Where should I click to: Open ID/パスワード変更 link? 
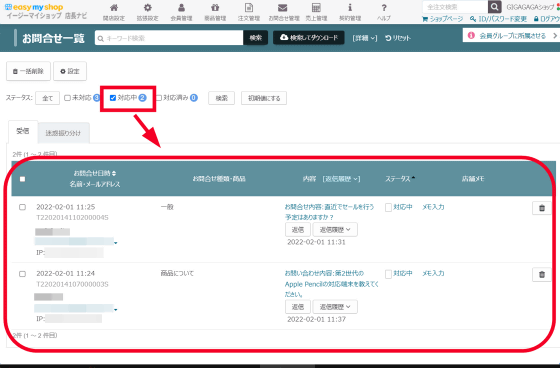tap(499, 19)
